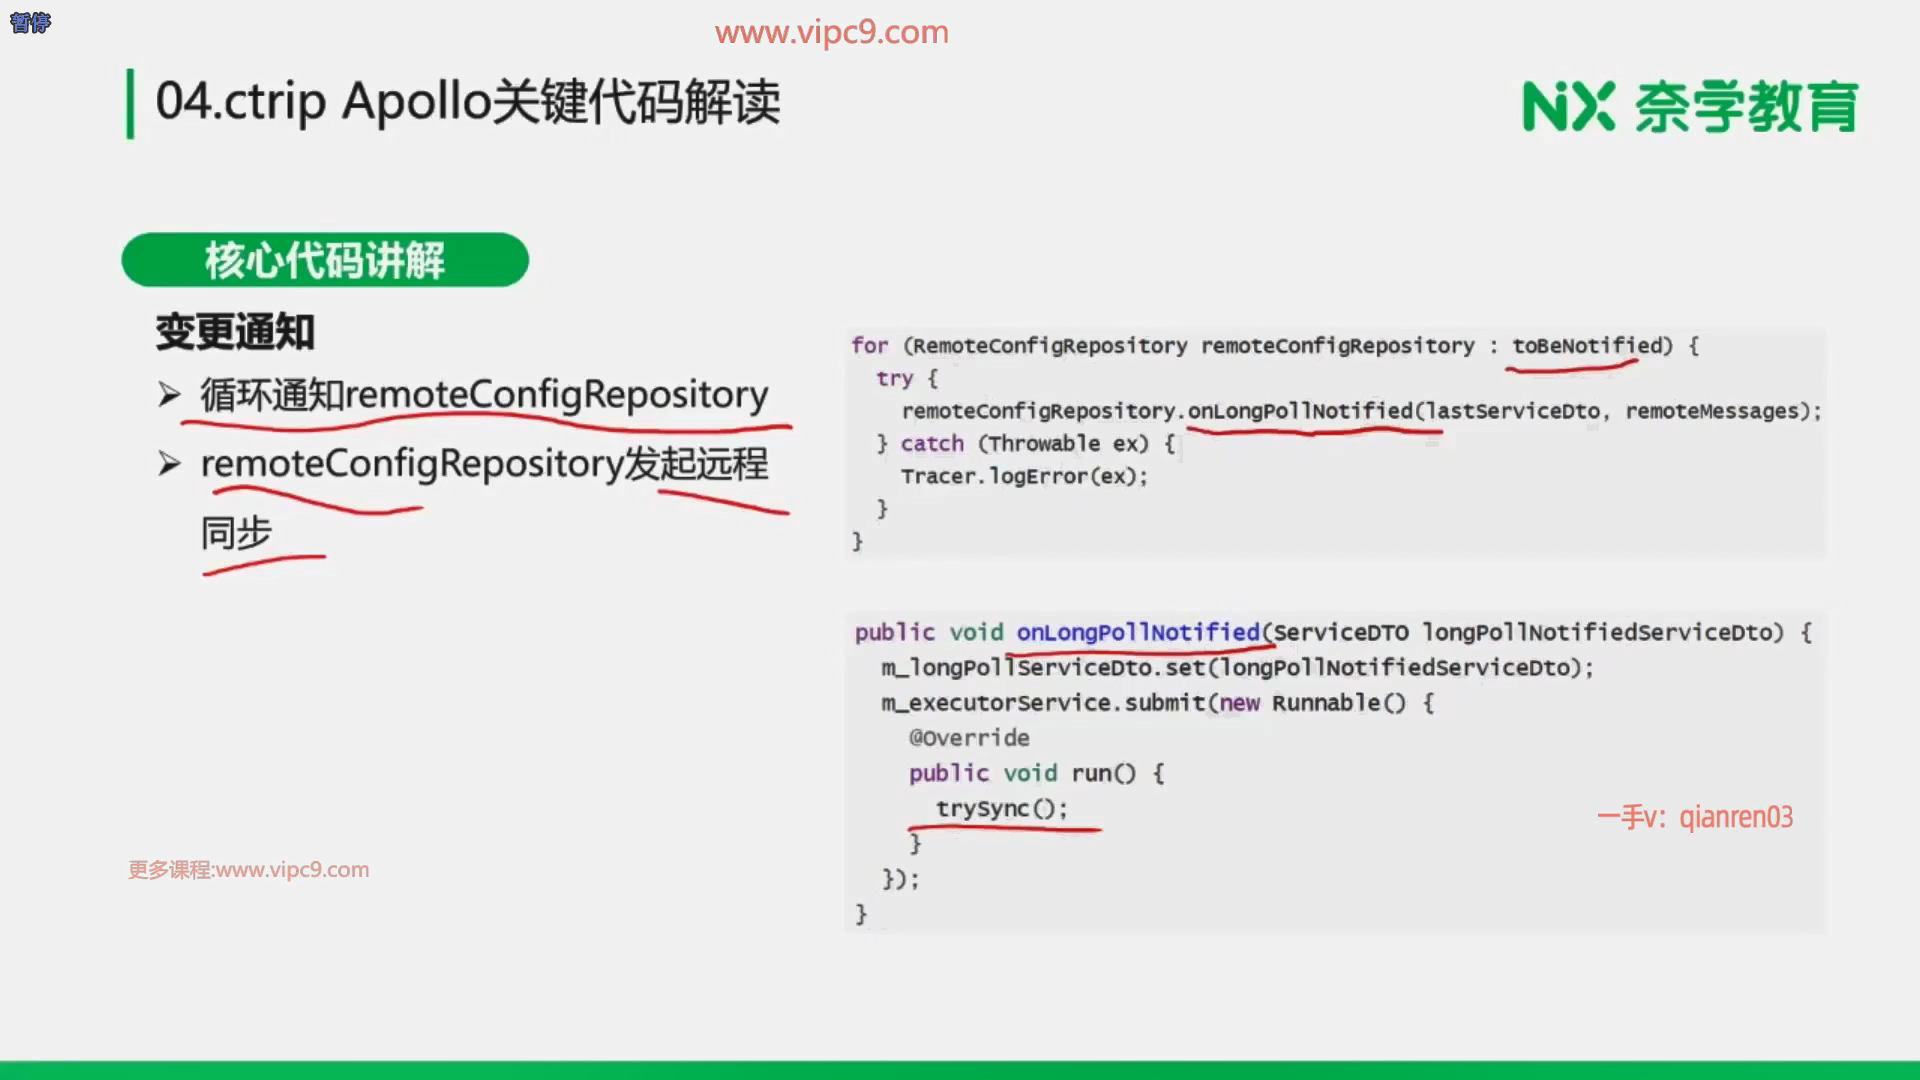Click the 更多课程 www.vipc9.com link
The image size is (1920, 1080).
[248, 870]
